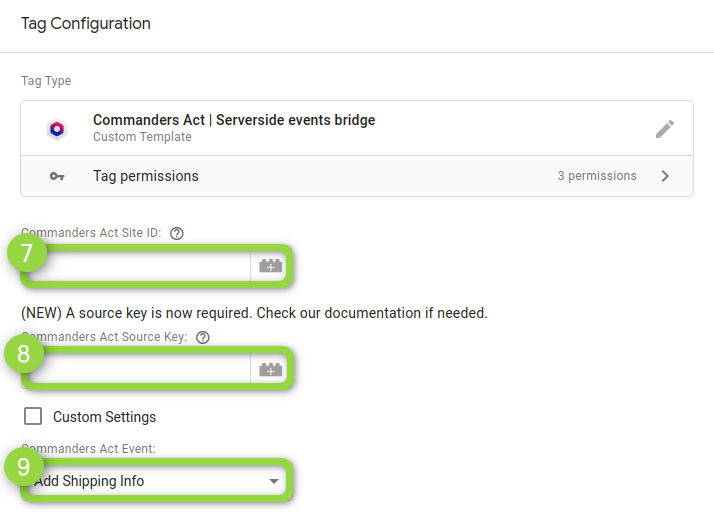Open help tooltip for Commanders Act Source Key

203,337
